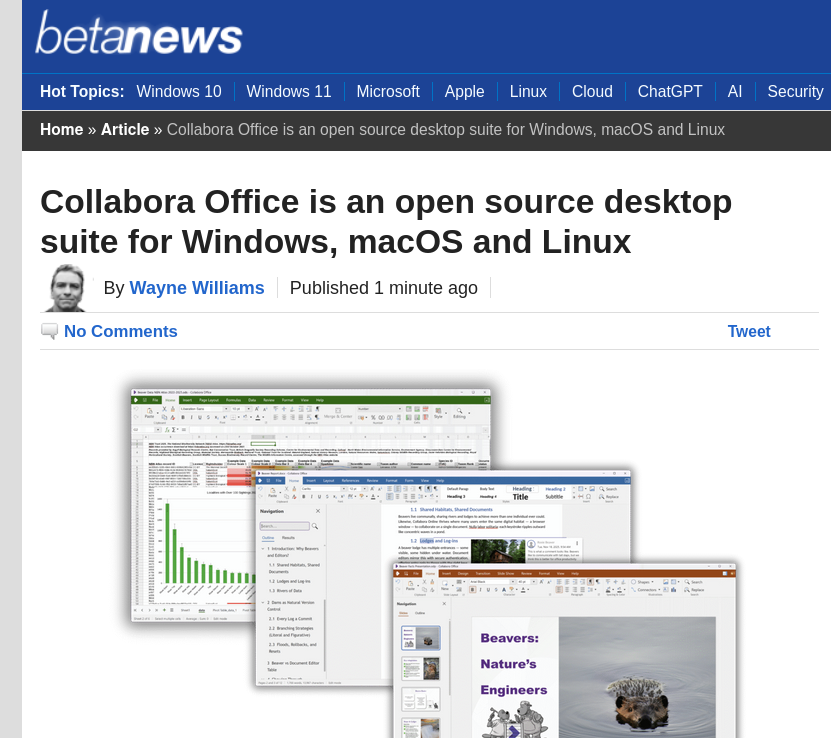
Task: Click the betanews logo
Action: 138,35
